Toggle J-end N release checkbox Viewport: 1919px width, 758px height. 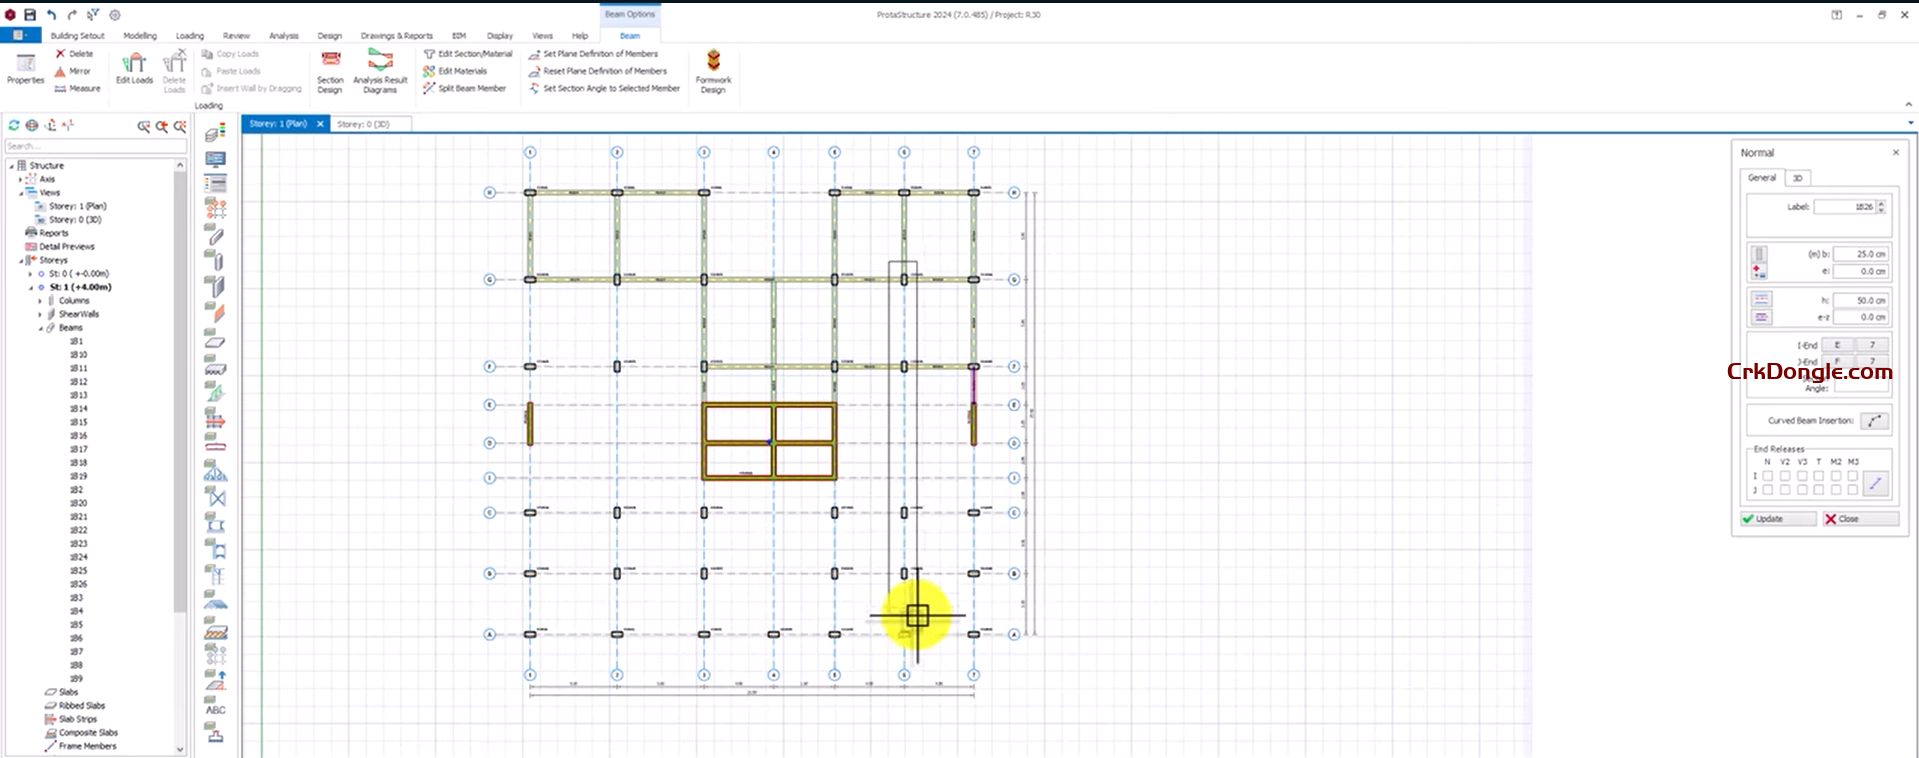[1768, 490]
